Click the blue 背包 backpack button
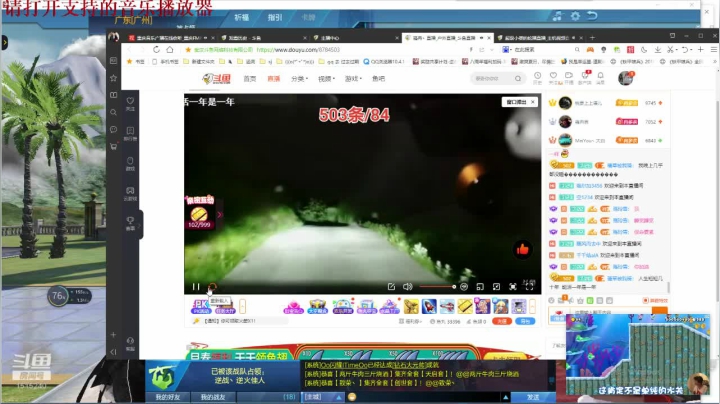 click(525, 321)
